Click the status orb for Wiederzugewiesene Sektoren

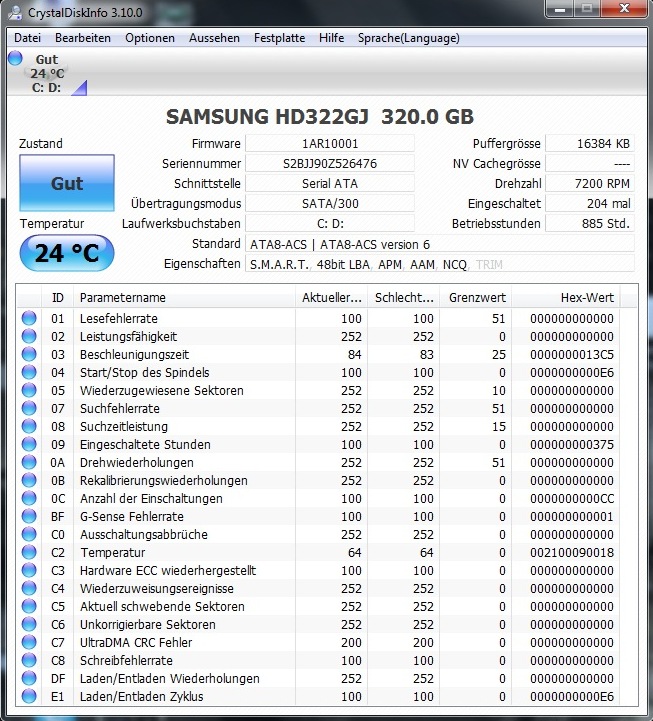point(29,390)
